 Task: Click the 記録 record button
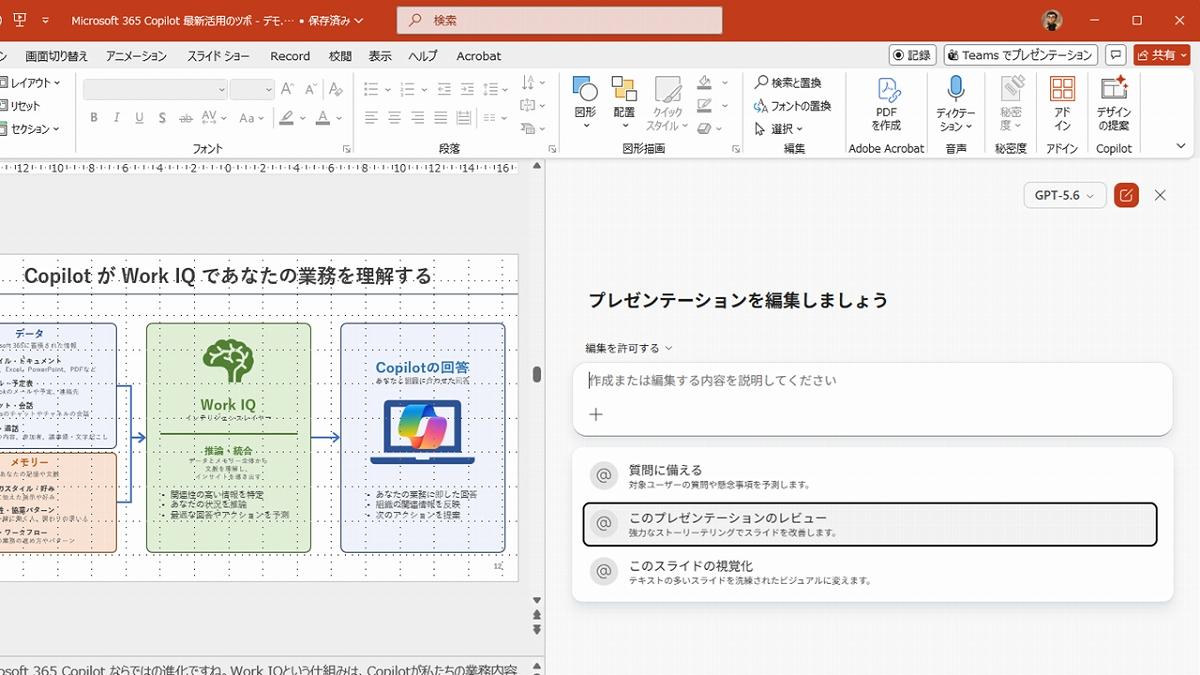coord(912,55)
